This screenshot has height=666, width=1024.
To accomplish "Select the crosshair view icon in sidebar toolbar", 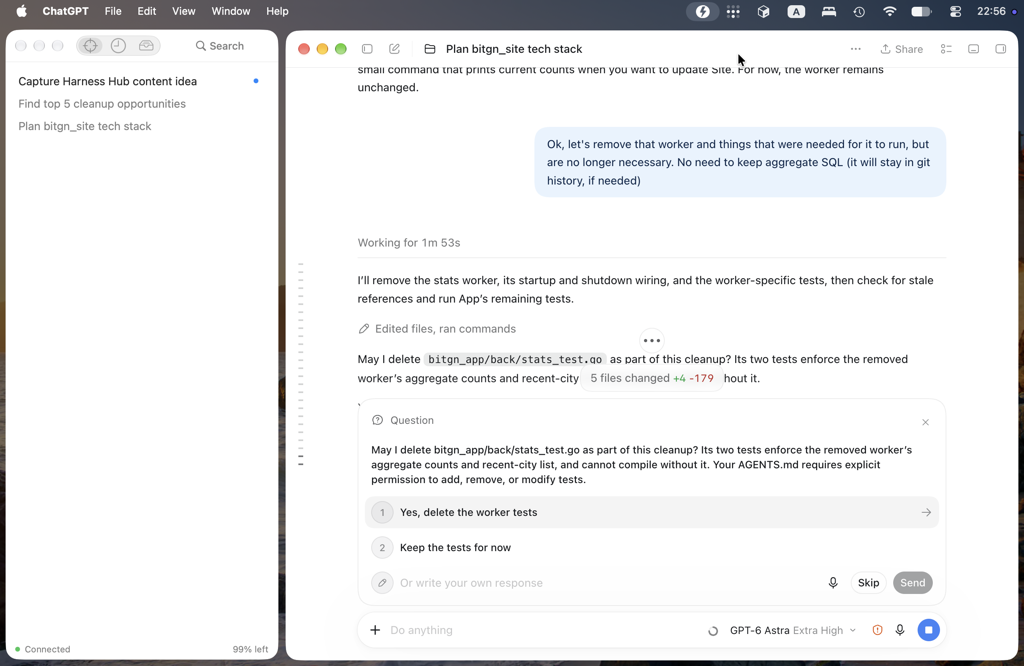I will click(x=90, y=46).
